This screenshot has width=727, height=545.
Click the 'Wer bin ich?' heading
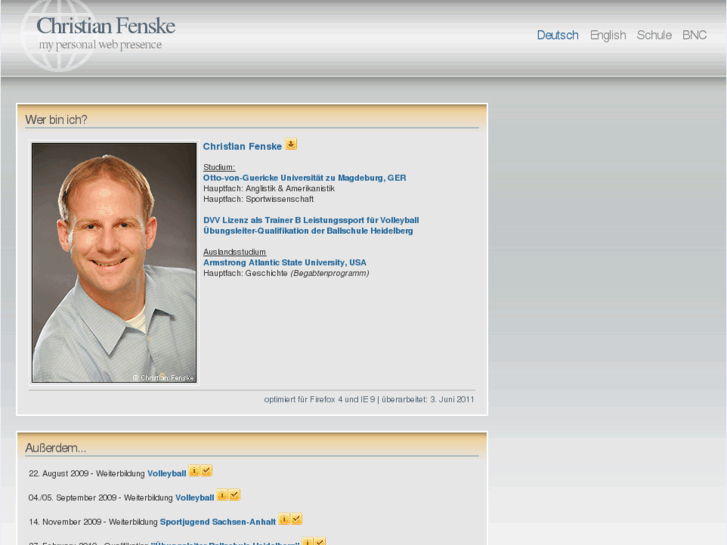56,120
